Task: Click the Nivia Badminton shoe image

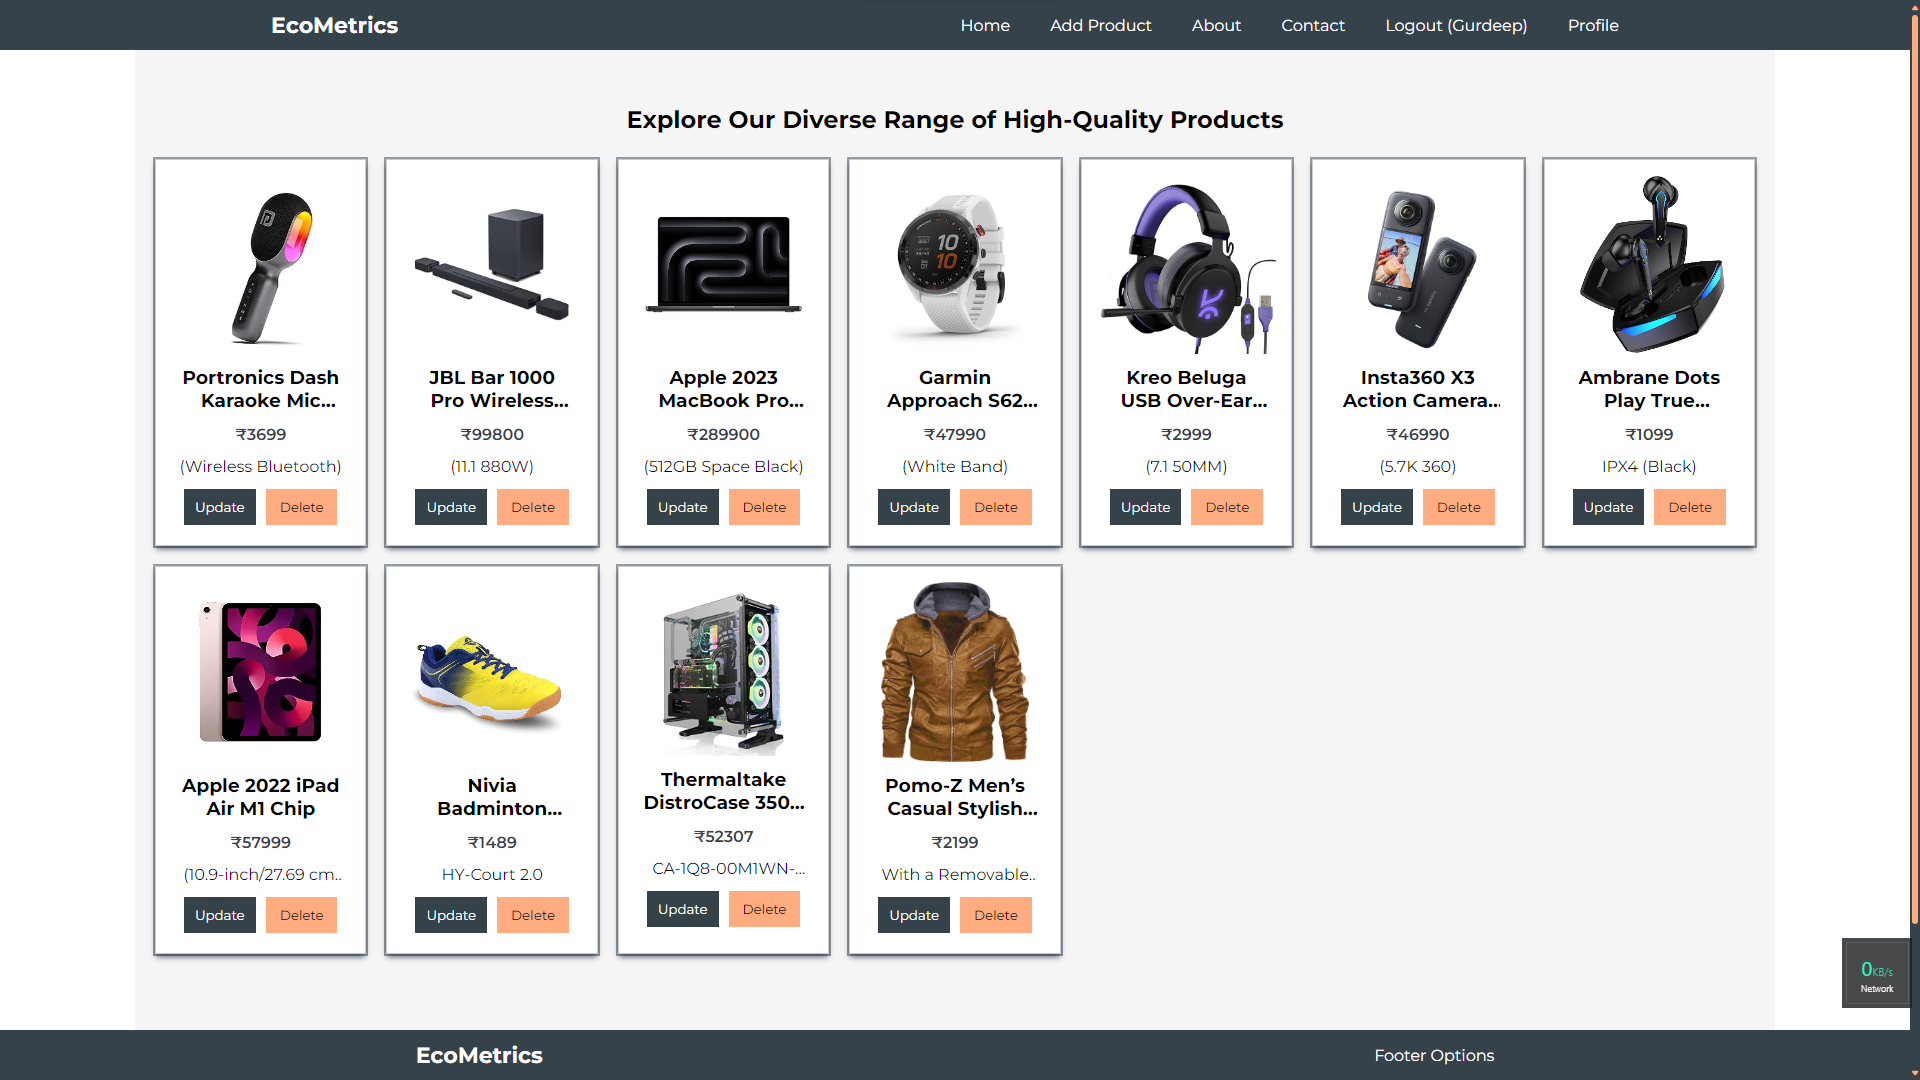Action: [x=492, y=672]
